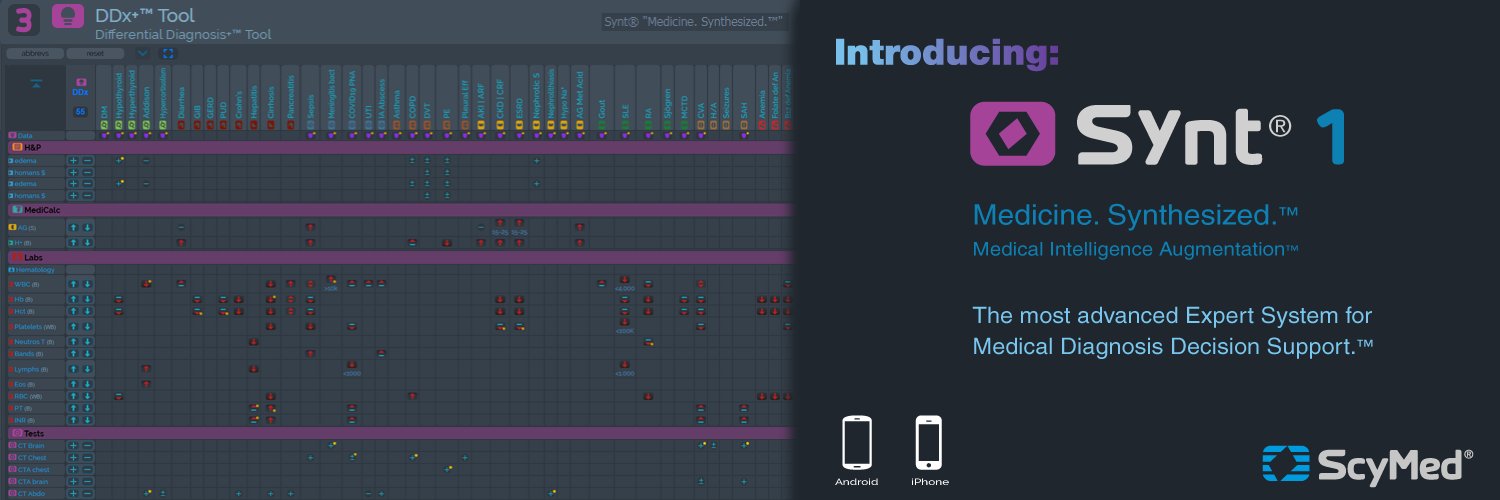Select the Addison diagnosis column header

pyautogui.click(x=146, y=98)
